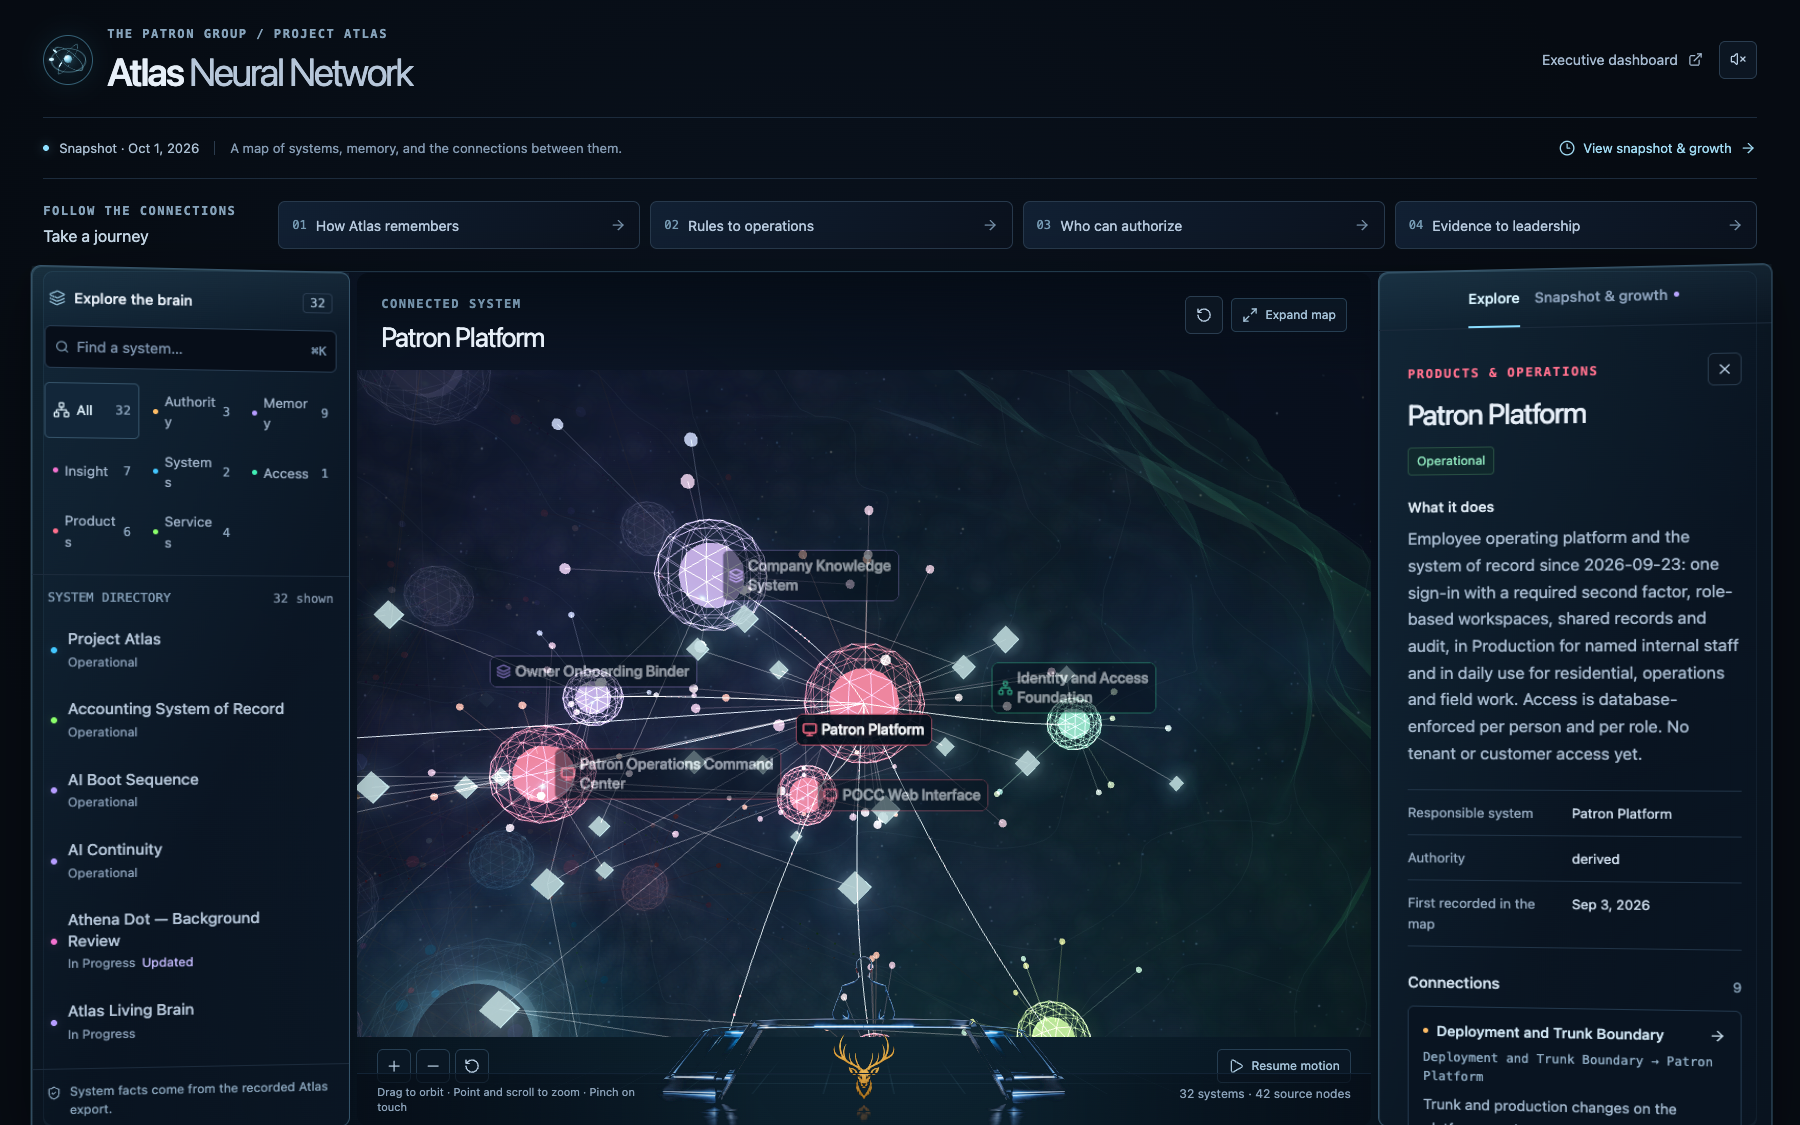Click the Operational status badge
This screenshot has width=1800, height=1125.
point(1451,461)
